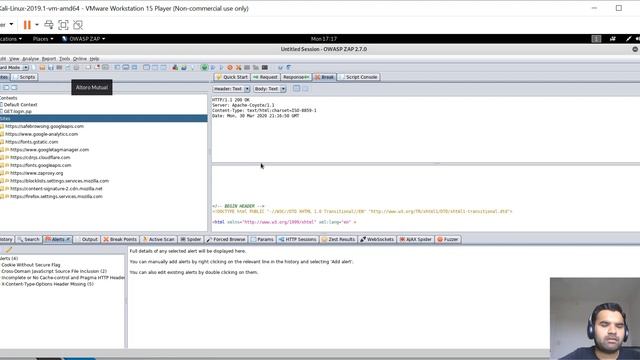Screen dimensions: 640x360
Task: Open the AJAX Spider tab
Action: click(x=416, y=239)
